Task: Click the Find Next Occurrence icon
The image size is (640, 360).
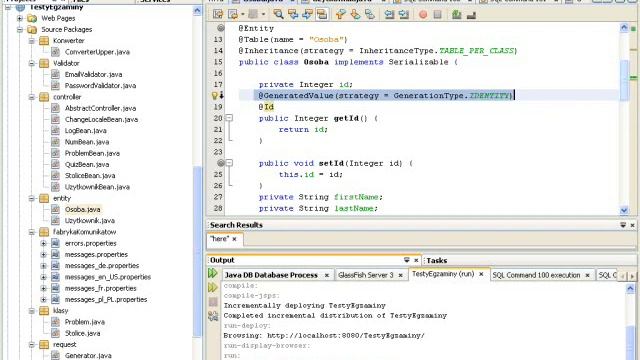Action: pyautogui.click(x=307, y=15)
